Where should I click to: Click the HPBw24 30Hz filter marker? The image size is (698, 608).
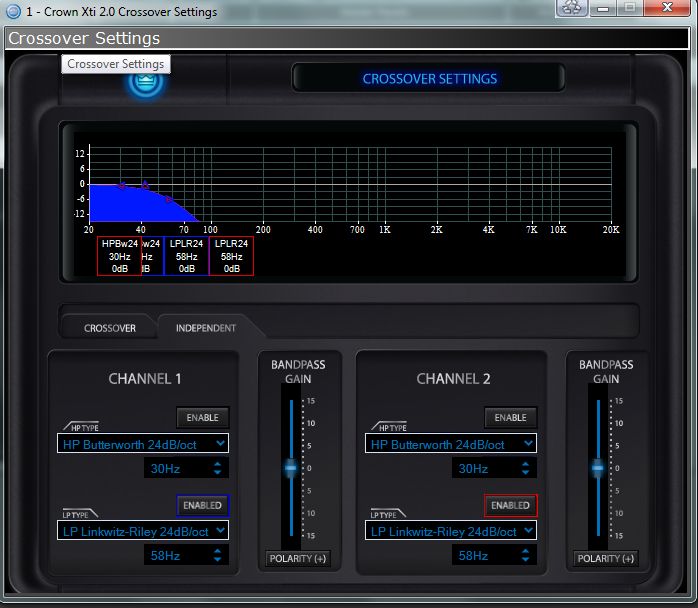click(119, 255)
